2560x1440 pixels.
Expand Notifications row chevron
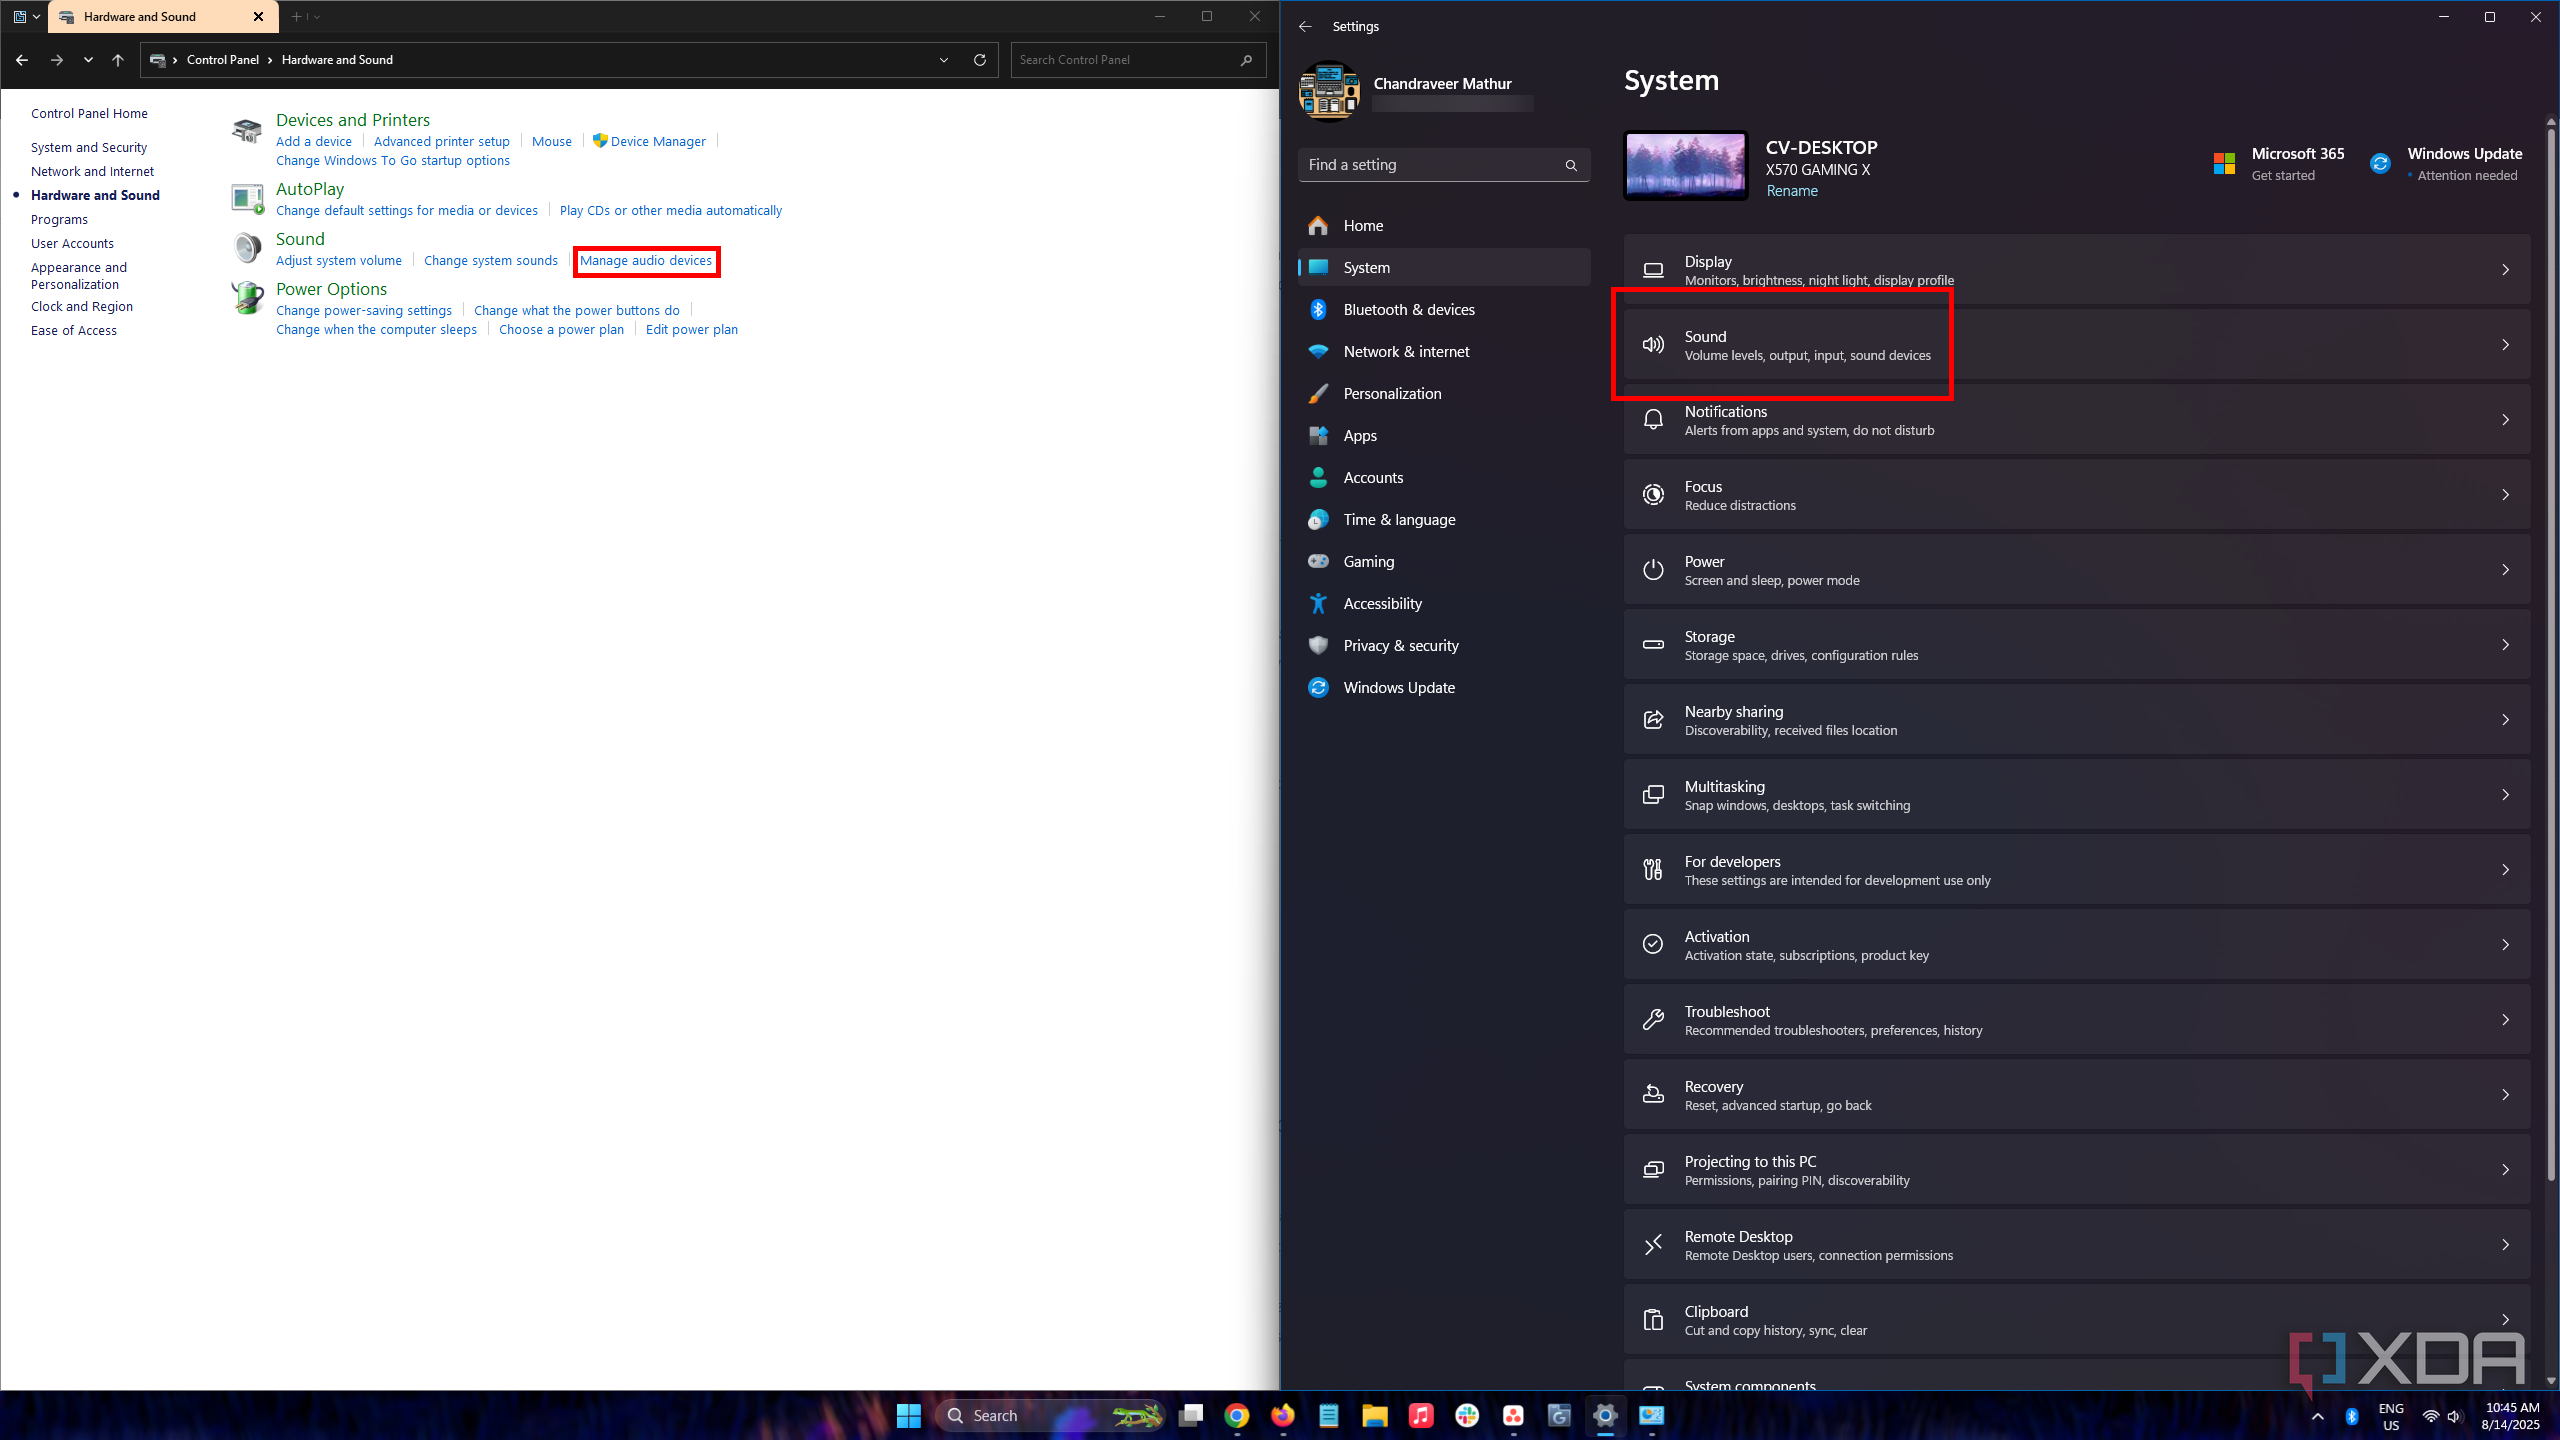(2505, 420)
